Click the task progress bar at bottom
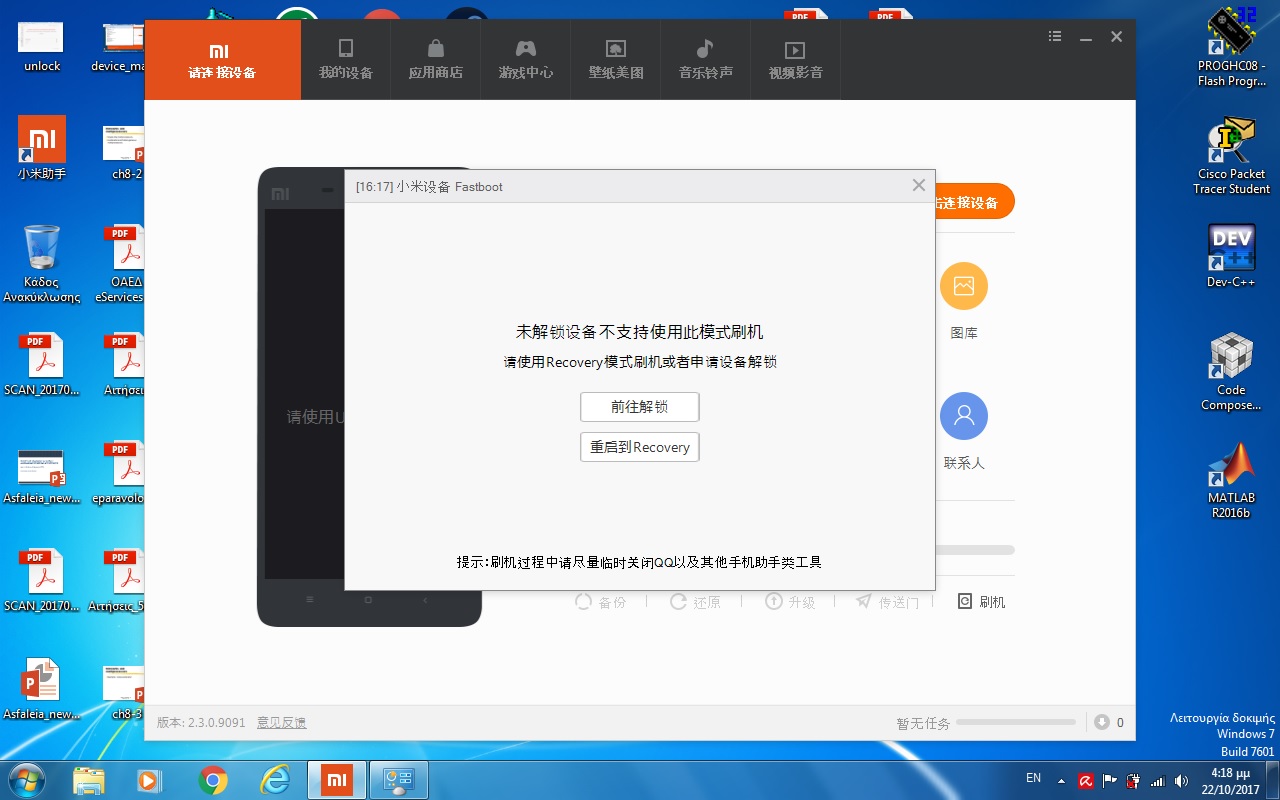The height and width of the screenshot is (800, 1280). [1015, 722]
